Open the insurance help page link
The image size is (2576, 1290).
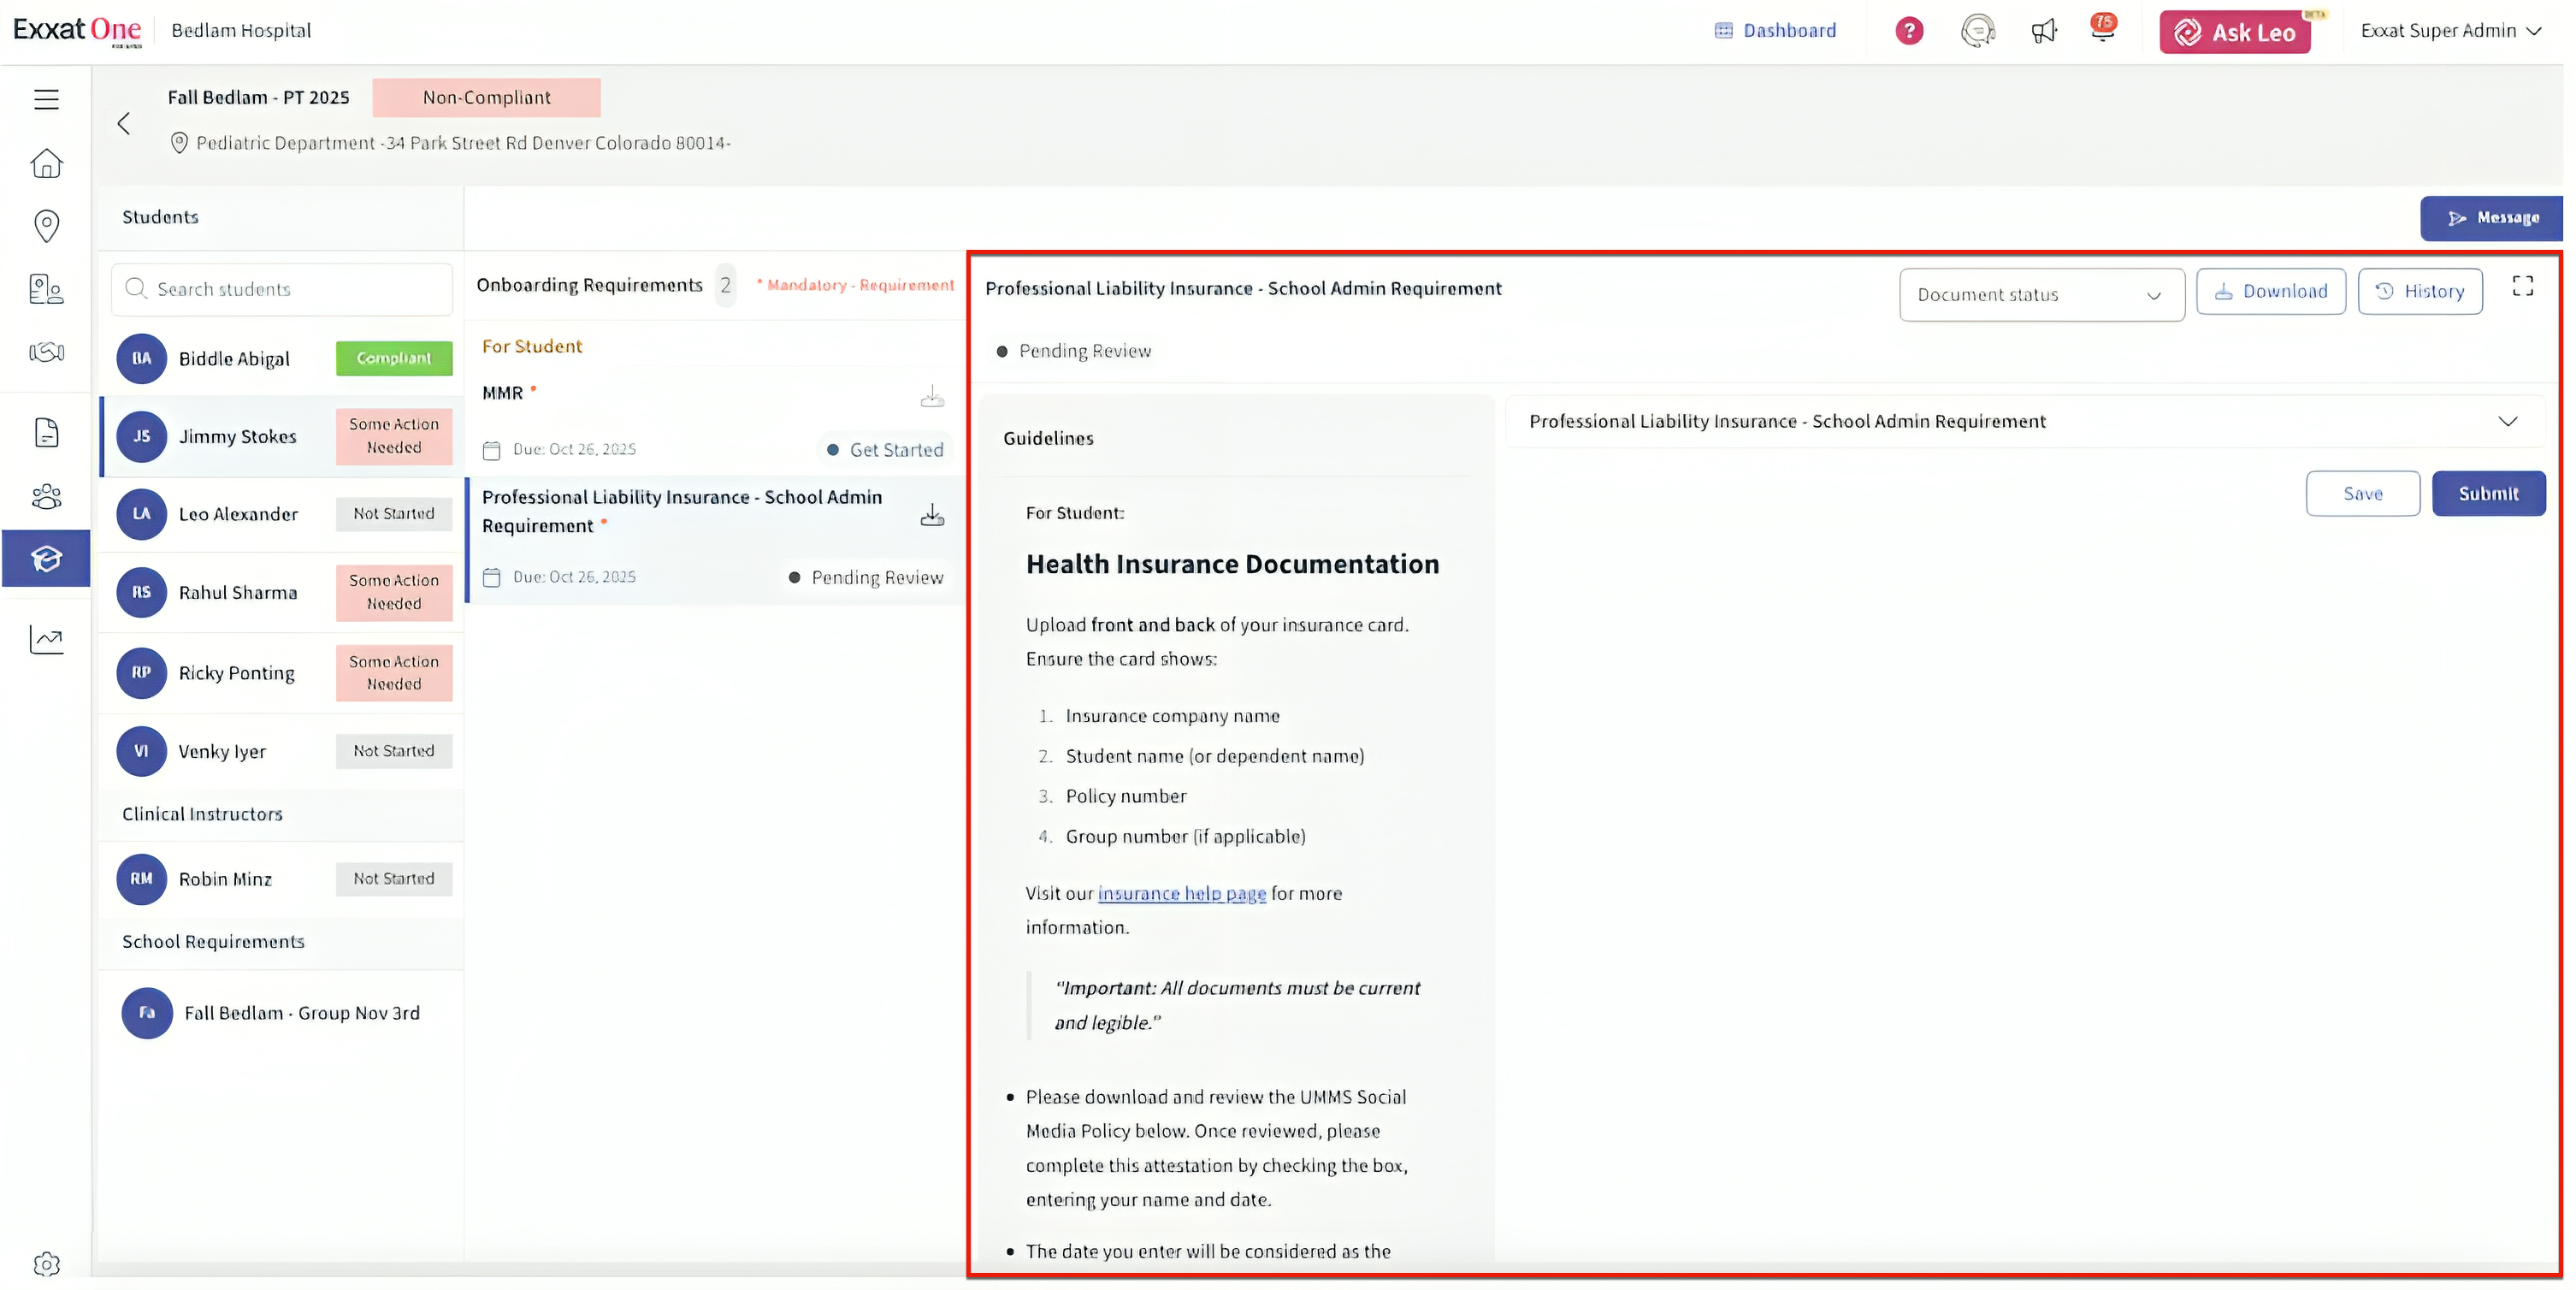pos(1181,893)
